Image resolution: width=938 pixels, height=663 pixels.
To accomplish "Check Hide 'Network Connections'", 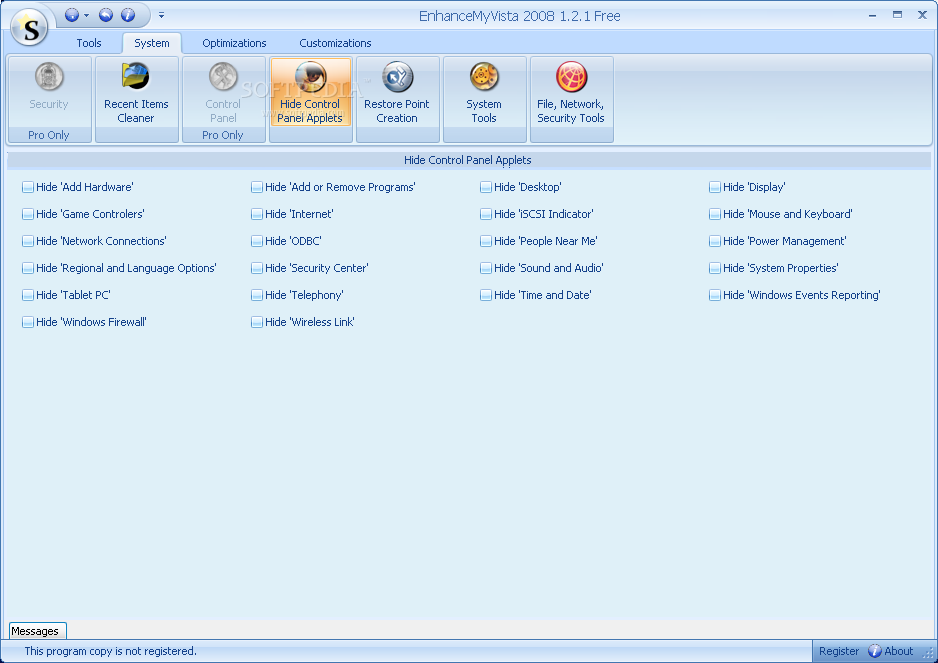I will pyautogui.click(x=28, y=241).
